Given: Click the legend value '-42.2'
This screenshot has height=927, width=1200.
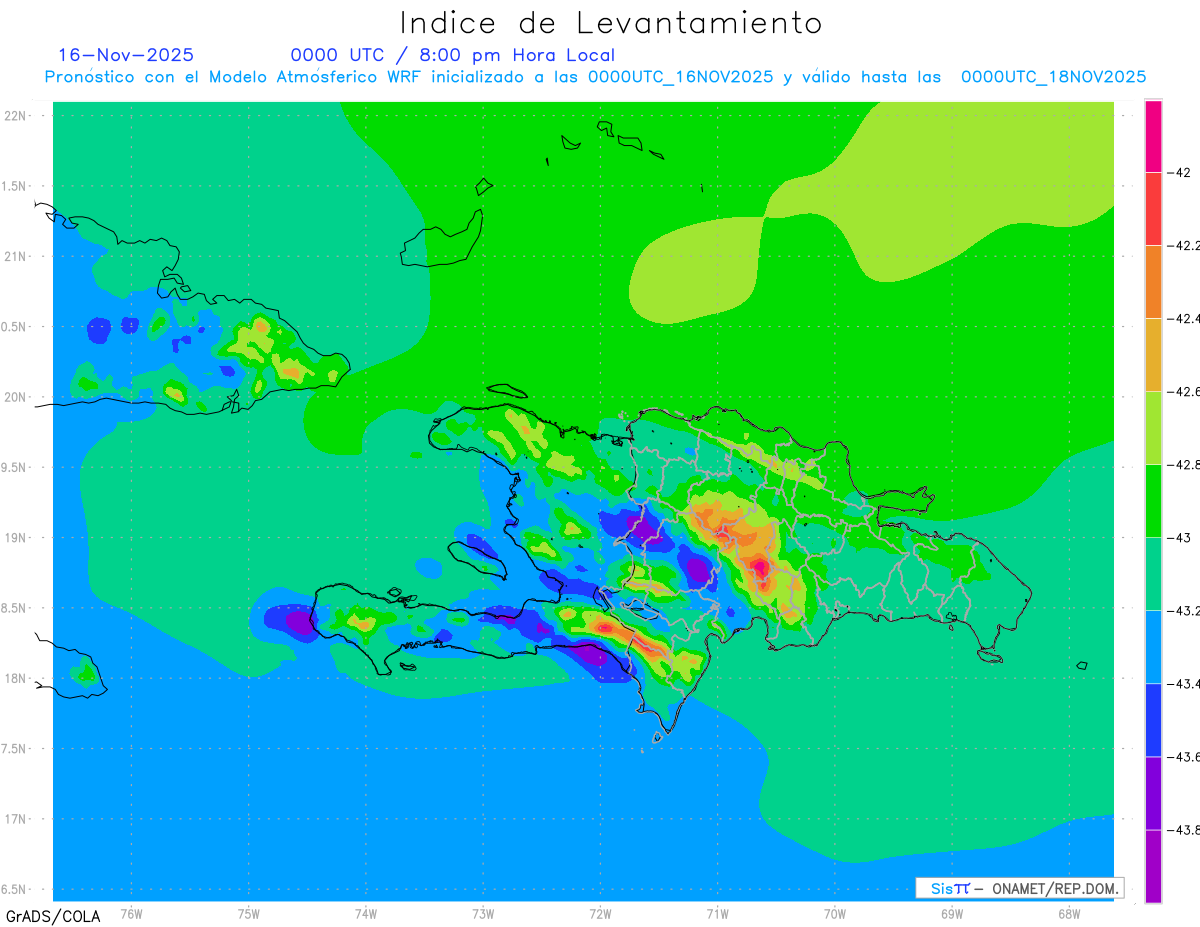Looking at the screenshot, I should pyautogui.click(x=1184, y=245).
